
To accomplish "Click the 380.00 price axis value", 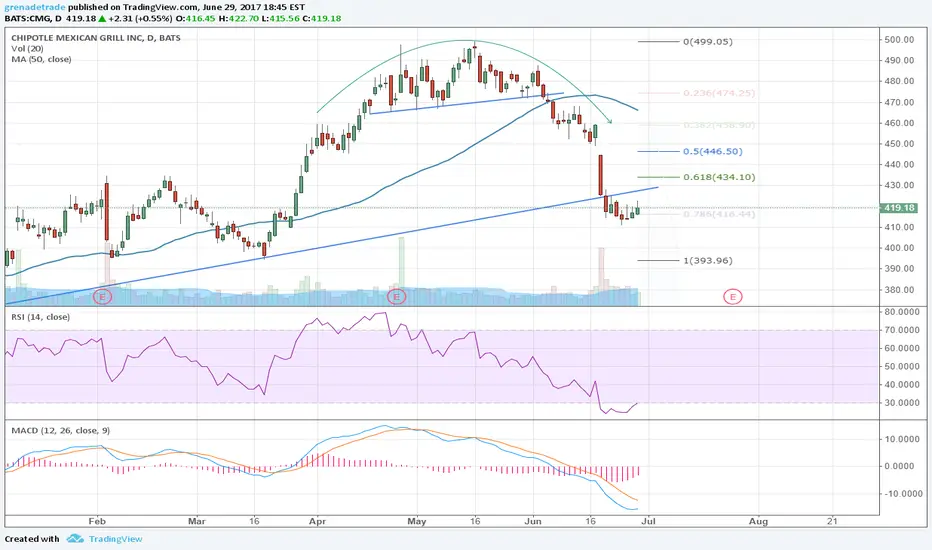I will (899, 290).
